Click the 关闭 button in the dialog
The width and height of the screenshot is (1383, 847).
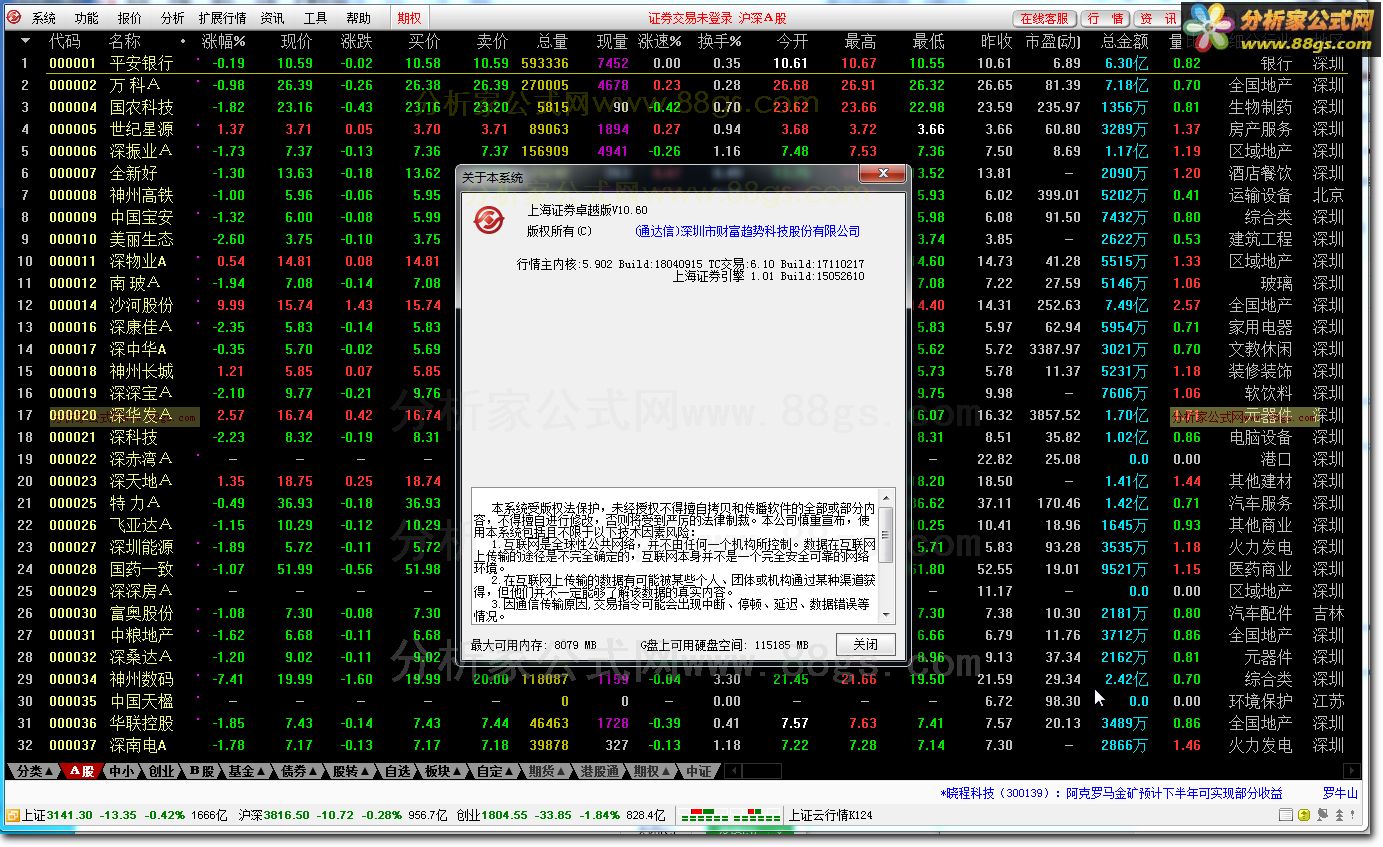[x=865, y=645]
